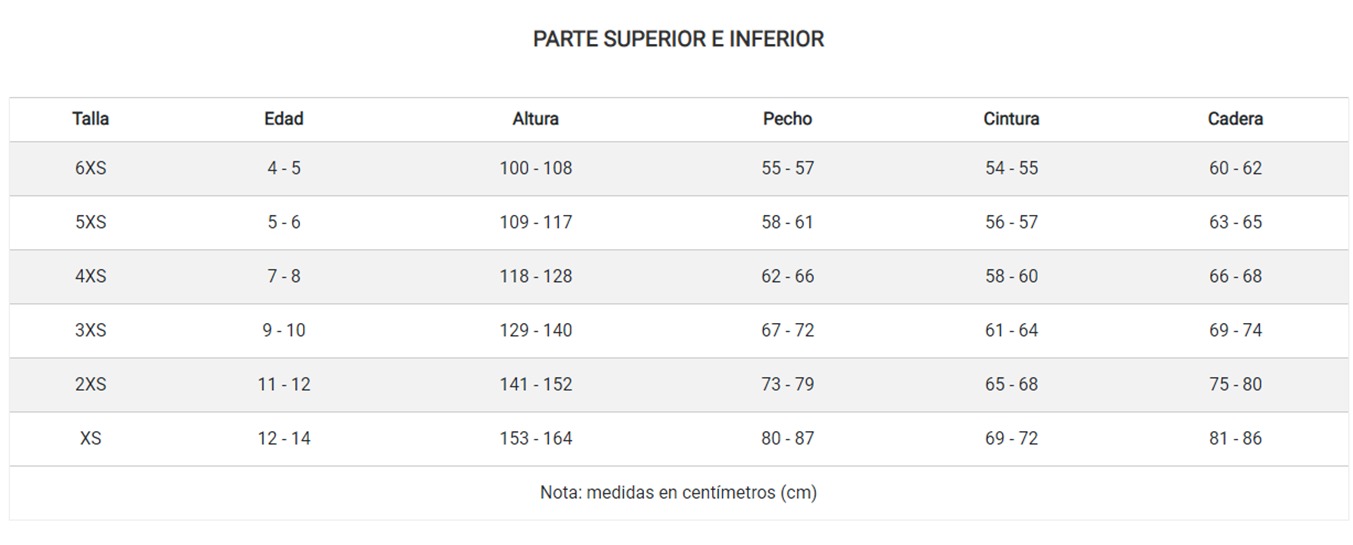The width and height of the screenshot is (1353, 545).
Task: Click the hip cell 75 - 80
Action: click(x=1236, y=384)
